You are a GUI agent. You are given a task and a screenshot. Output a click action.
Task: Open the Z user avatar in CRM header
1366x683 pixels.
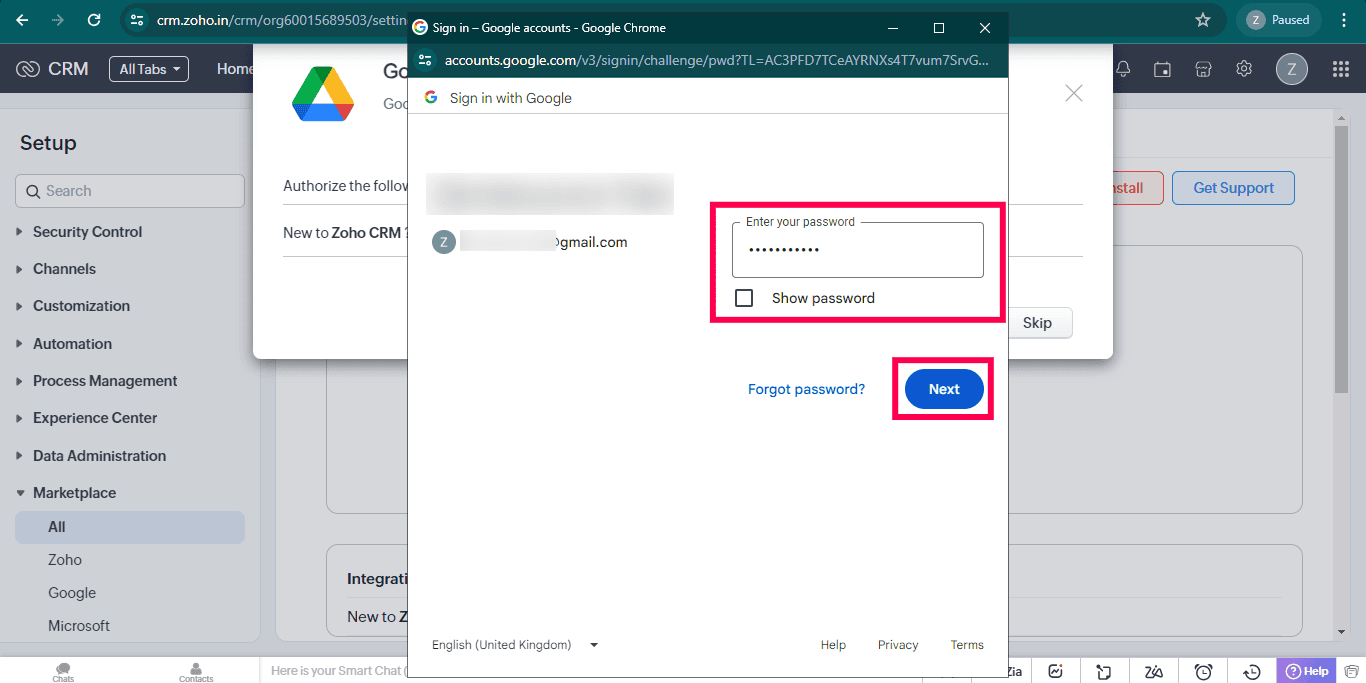pyautogui.click(x=1292, y=69)
